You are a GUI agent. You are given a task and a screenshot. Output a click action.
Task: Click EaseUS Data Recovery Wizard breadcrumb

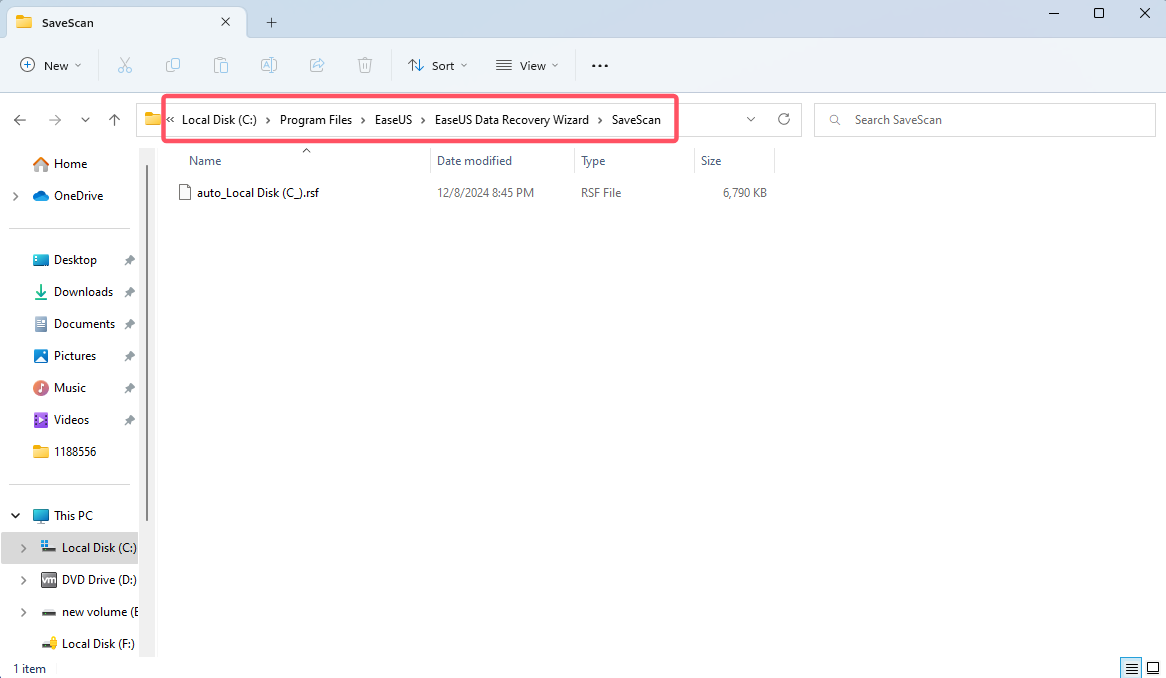point(512,120)
